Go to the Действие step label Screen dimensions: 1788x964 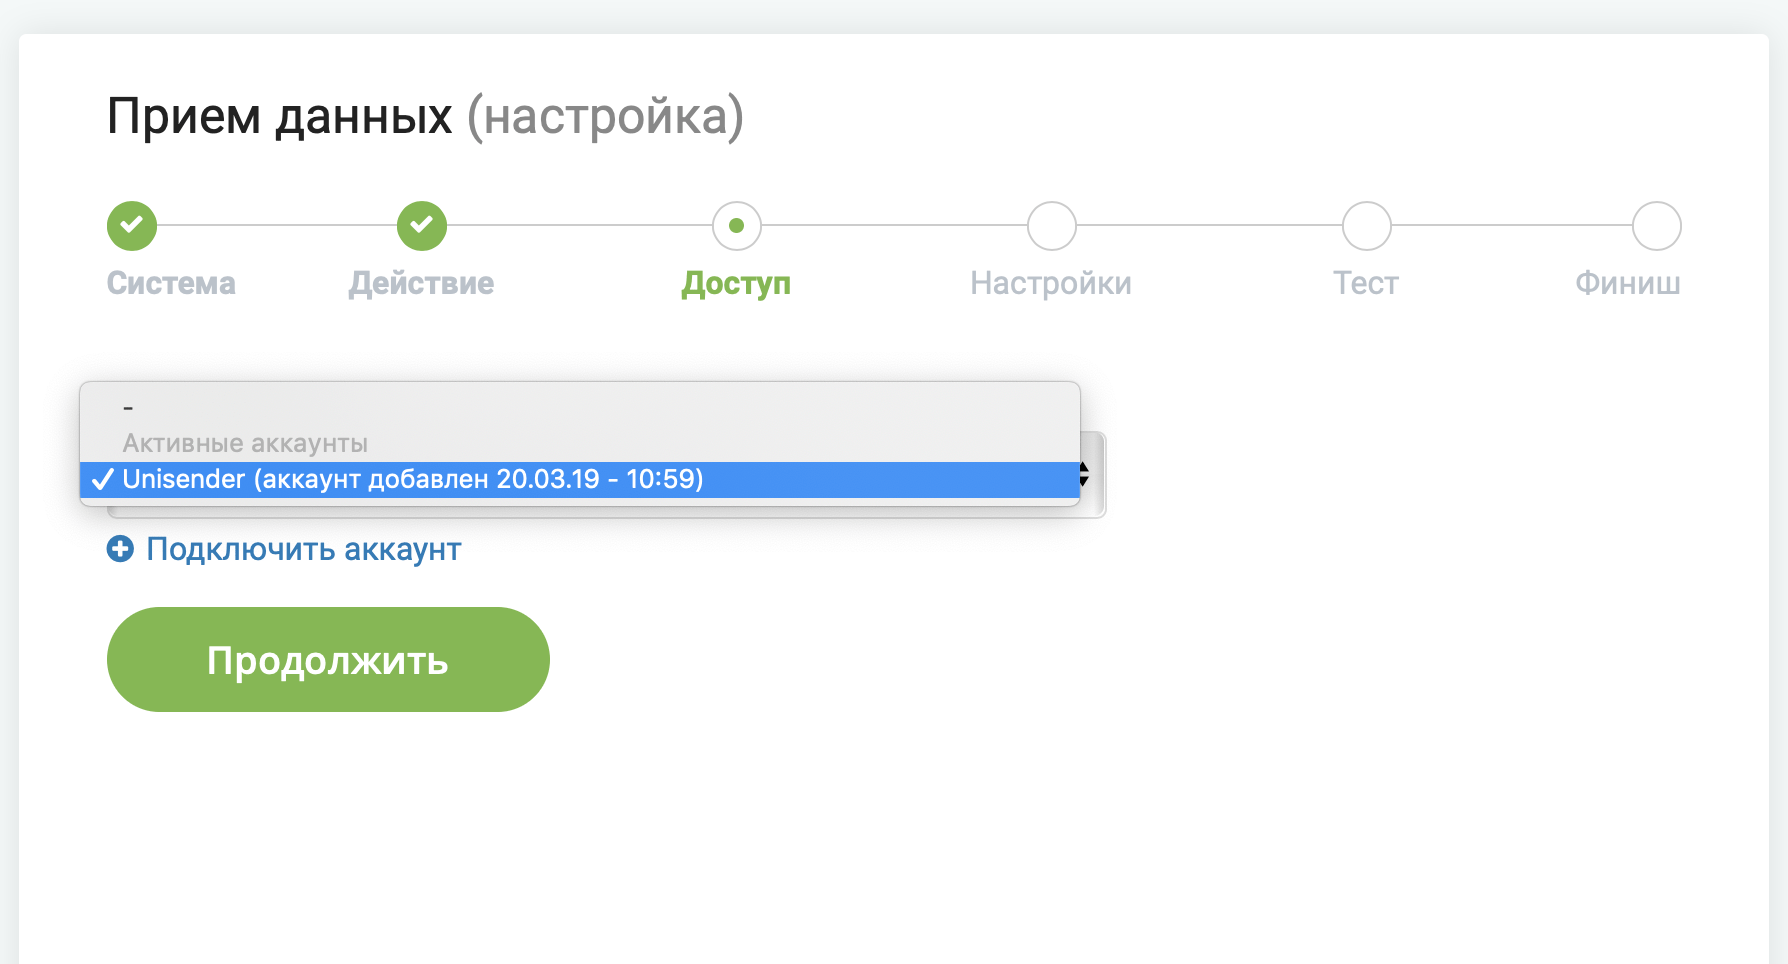(x=421, y=283)
